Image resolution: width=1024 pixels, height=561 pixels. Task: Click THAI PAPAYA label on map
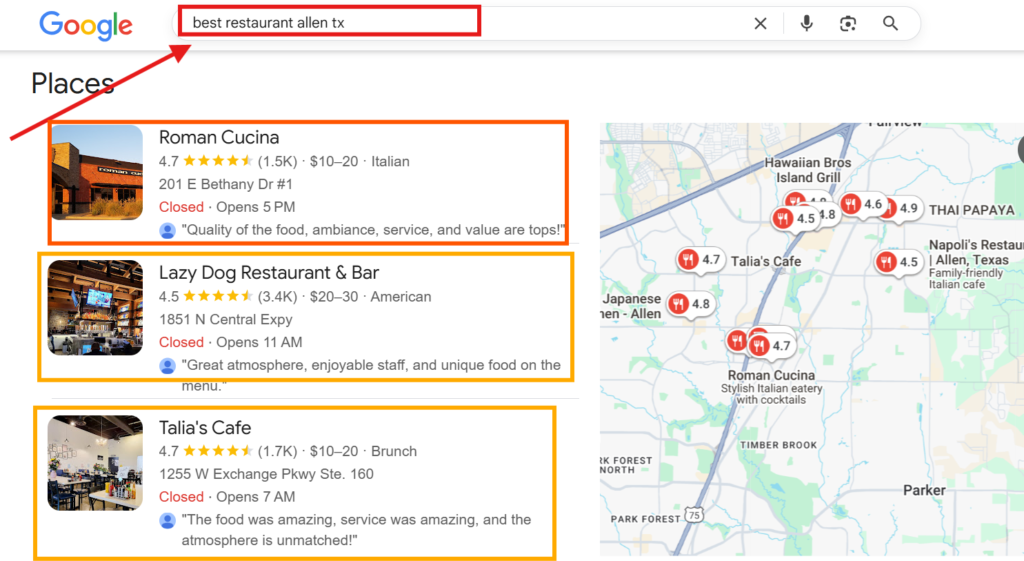point(972,210)
